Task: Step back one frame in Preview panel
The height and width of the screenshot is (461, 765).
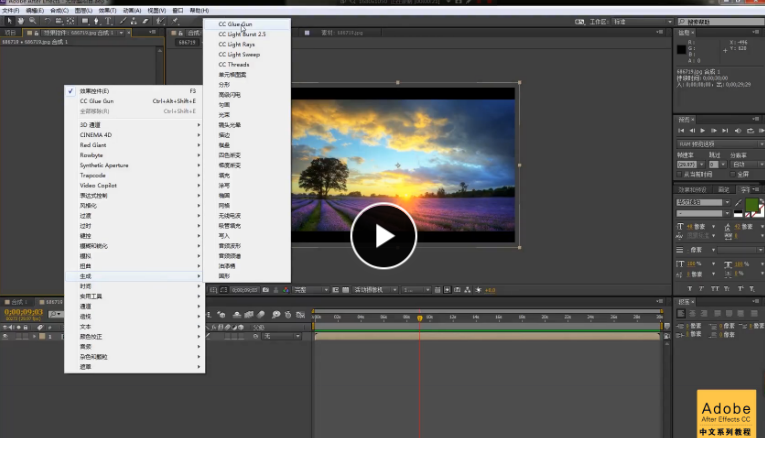Action: click(x=692, y=131)
